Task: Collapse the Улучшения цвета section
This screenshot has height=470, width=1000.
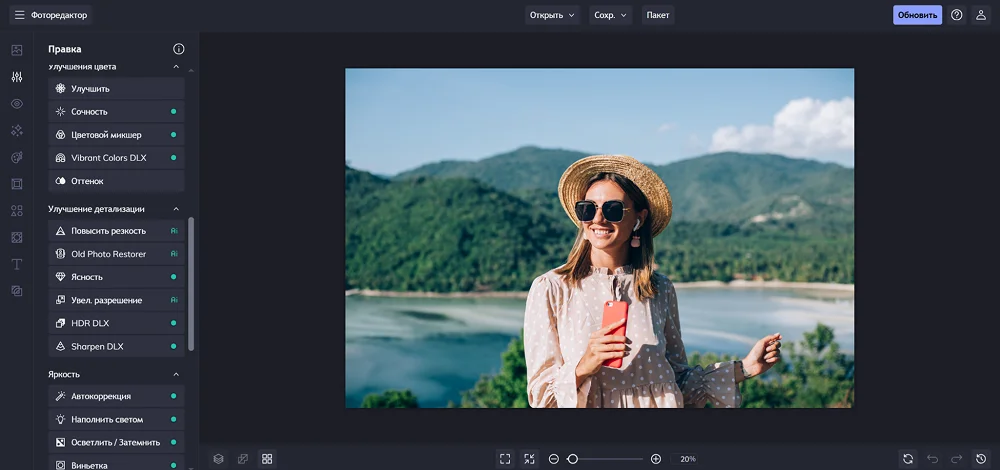Action: point(177,67)
